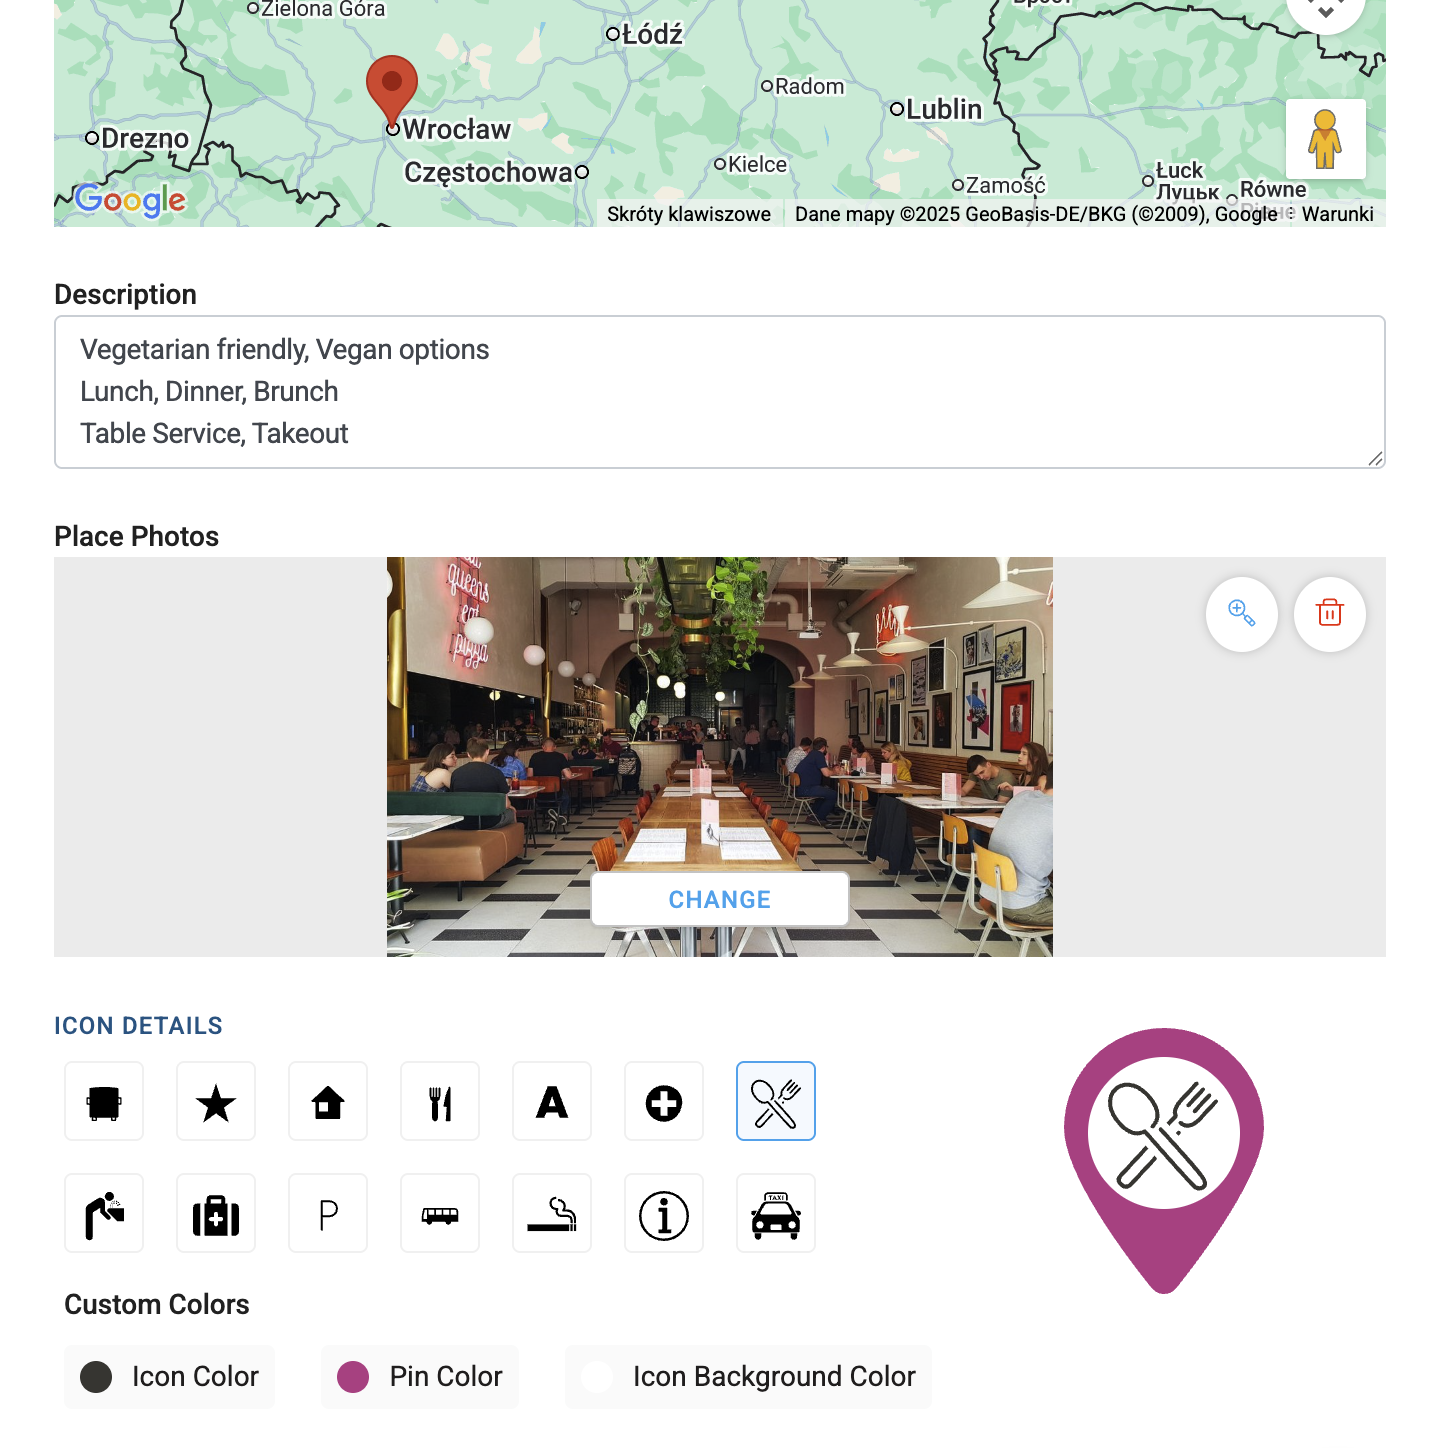
Task: Click the CHANGE photo button
Action: tap(720, 899)
